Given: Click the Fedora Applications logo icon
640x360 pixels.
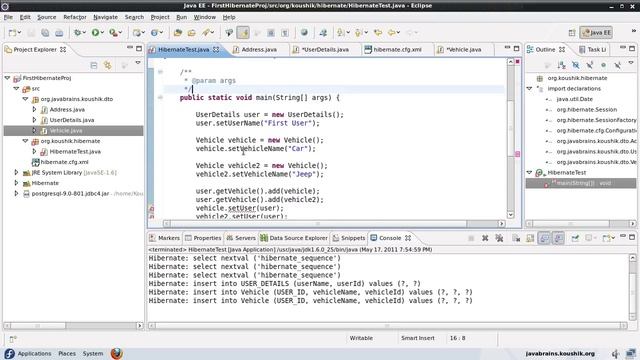Looking at the screenshot, I should [9, 353].
